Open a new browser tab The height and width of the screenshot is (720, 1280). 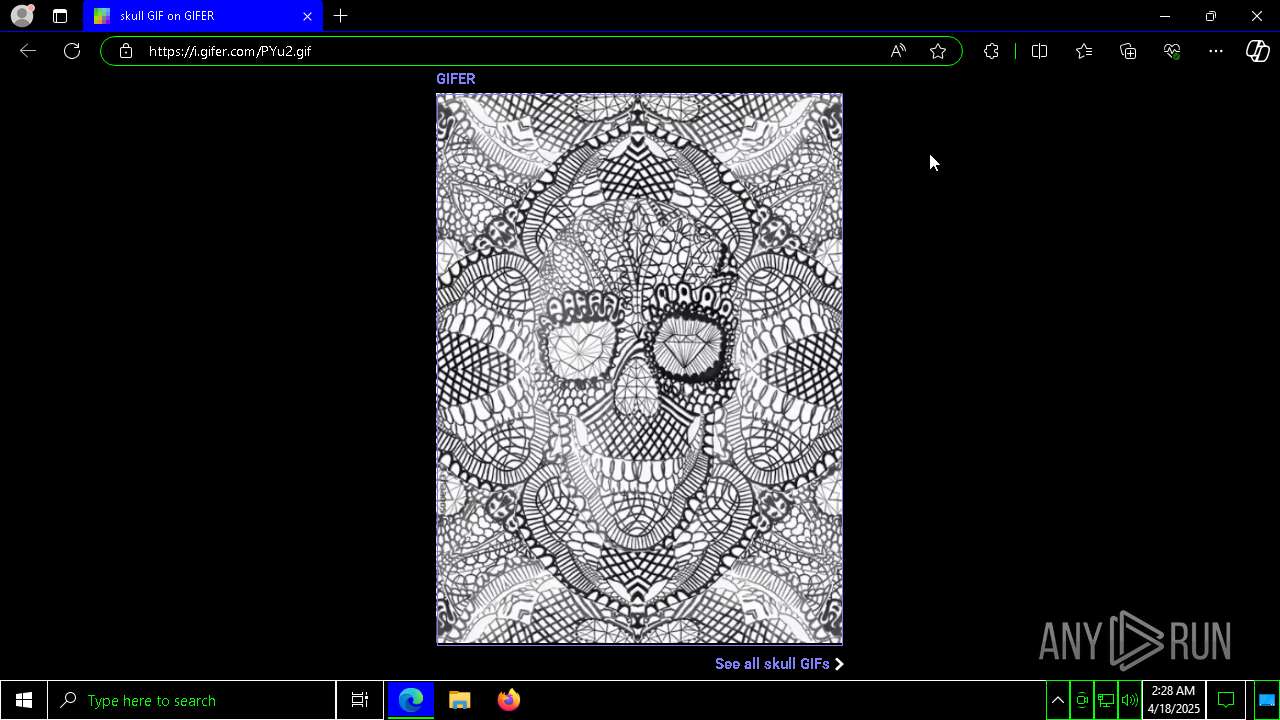tap(341, 16)
